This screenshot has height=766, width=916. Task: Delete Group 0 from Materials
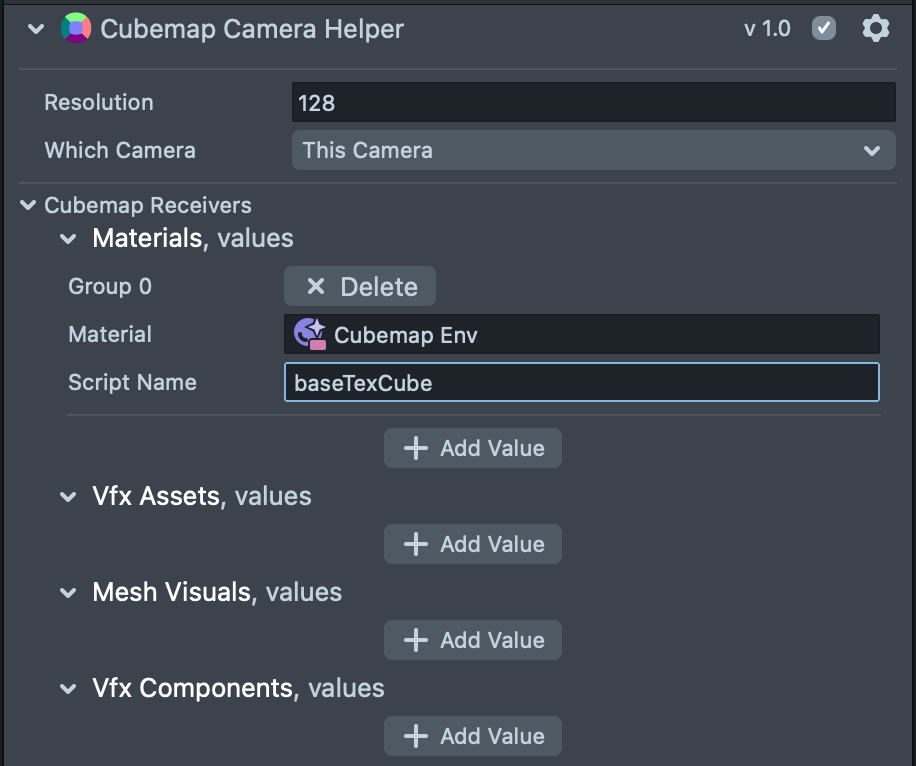pos(360,287)
